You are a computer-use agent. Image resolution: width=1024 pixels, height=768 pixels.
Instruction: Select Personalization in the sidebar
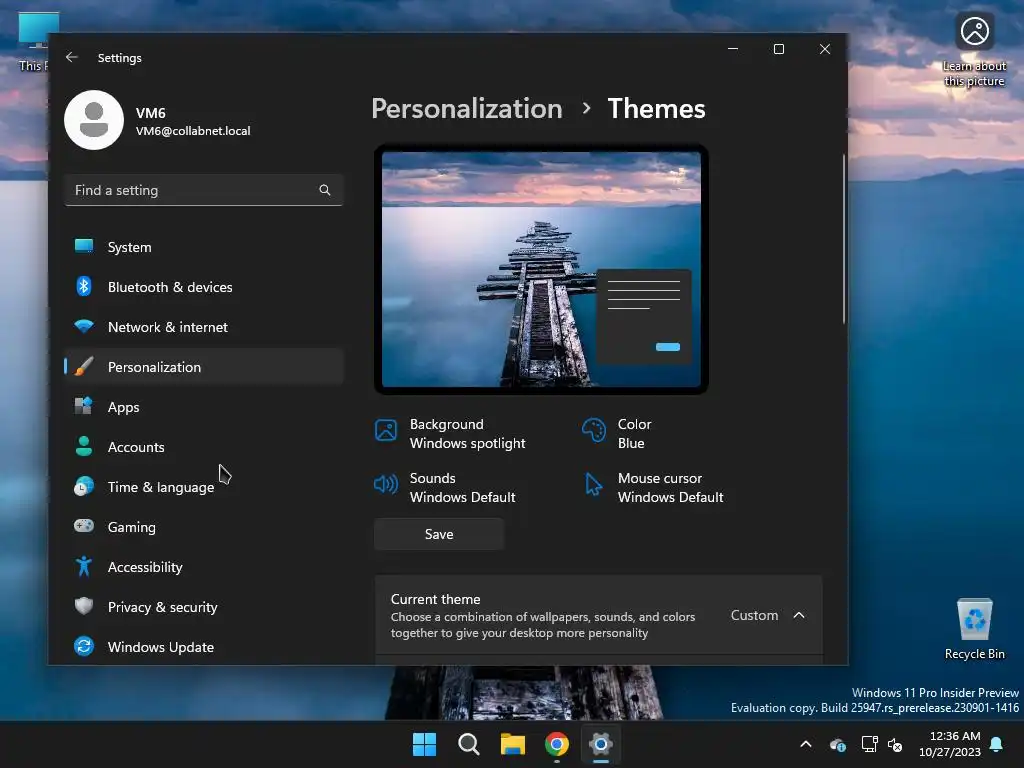click(x=204, y=366)
